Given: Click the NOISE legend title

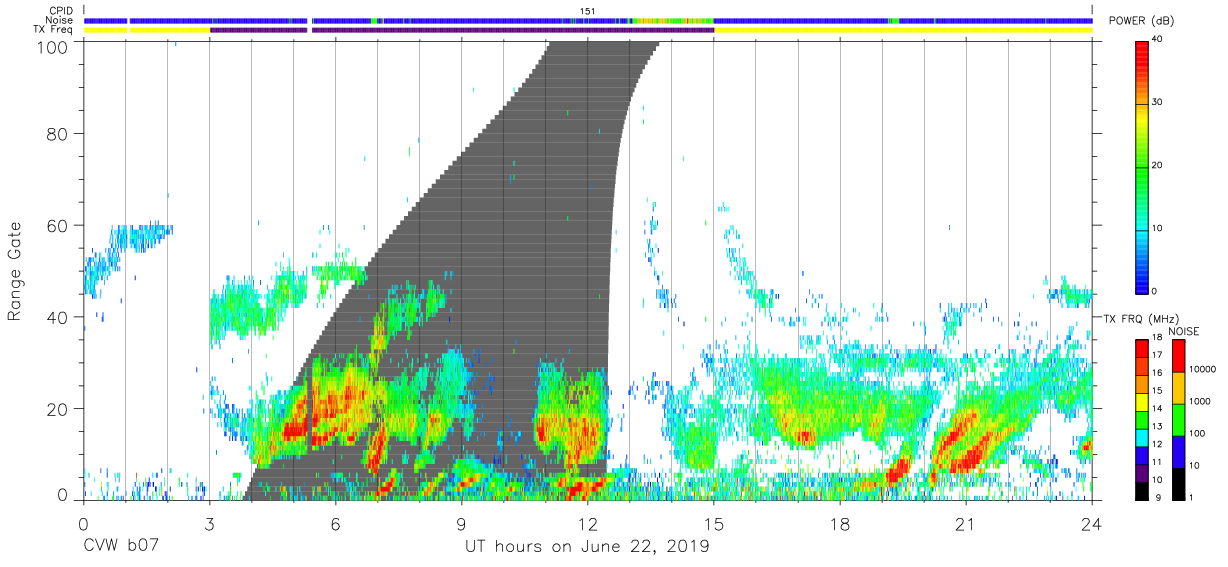Looking at the screenshot, I should (x=1183, y=331).
